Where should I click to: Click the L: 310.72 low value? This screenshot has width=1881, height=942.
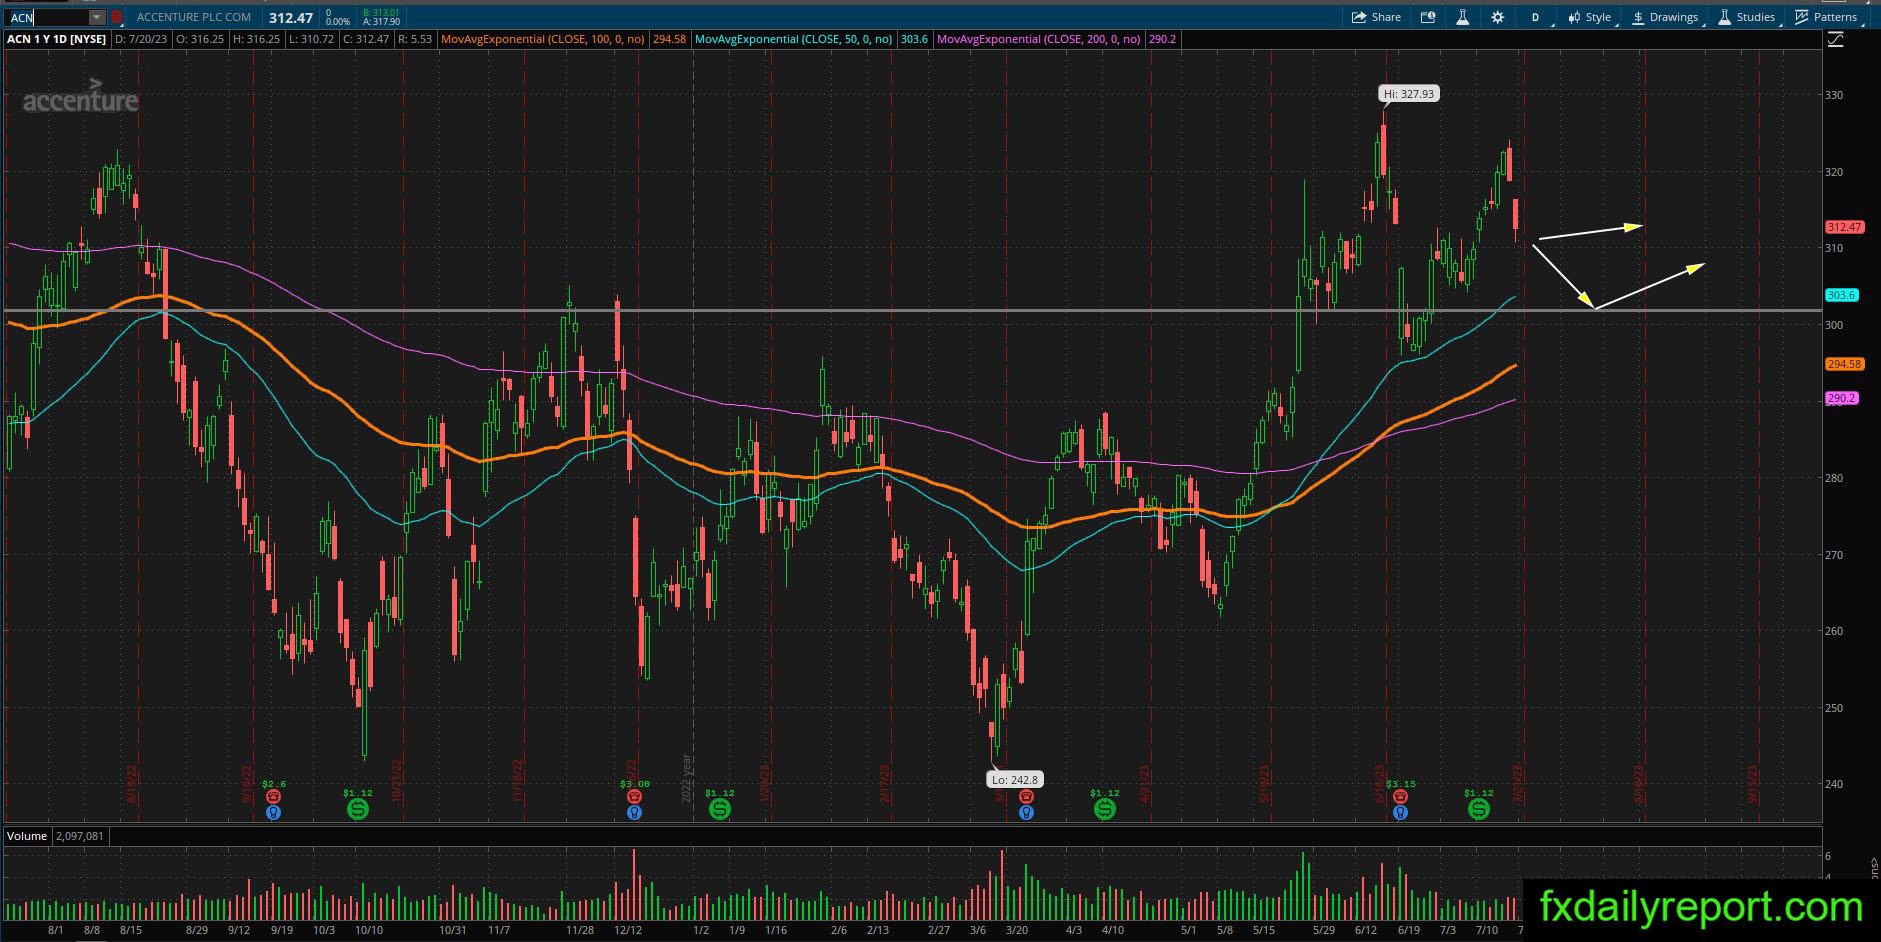[x=311, y=39]
